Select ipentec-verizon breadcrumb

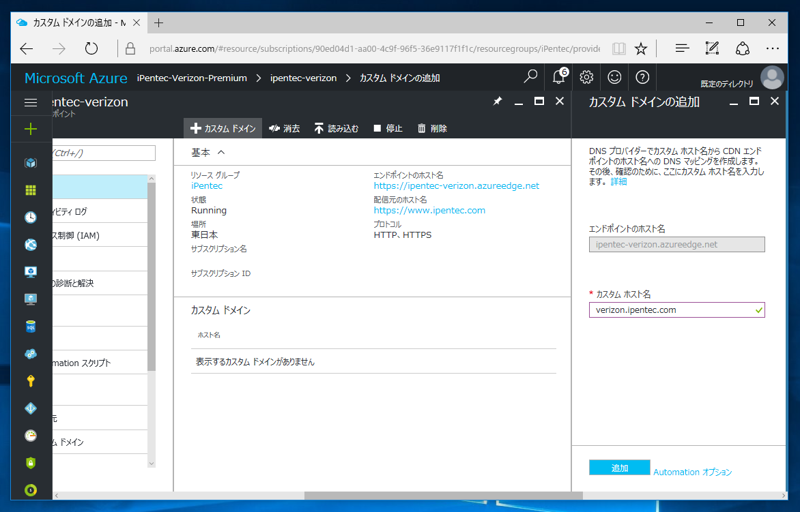tap(303, 78)
